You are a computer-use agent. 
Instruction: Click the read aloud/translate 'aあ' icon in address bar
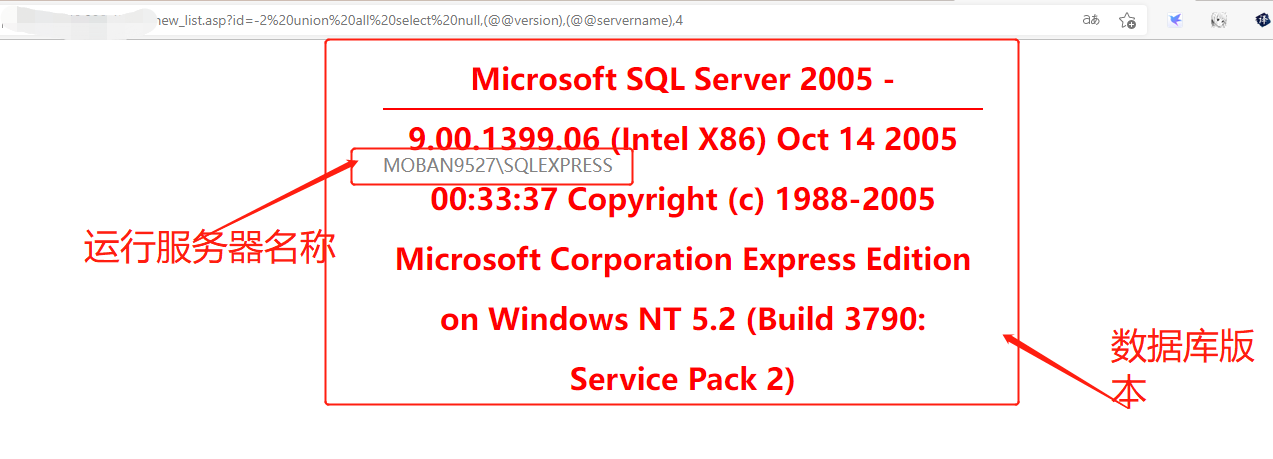tap(1092, 19)
